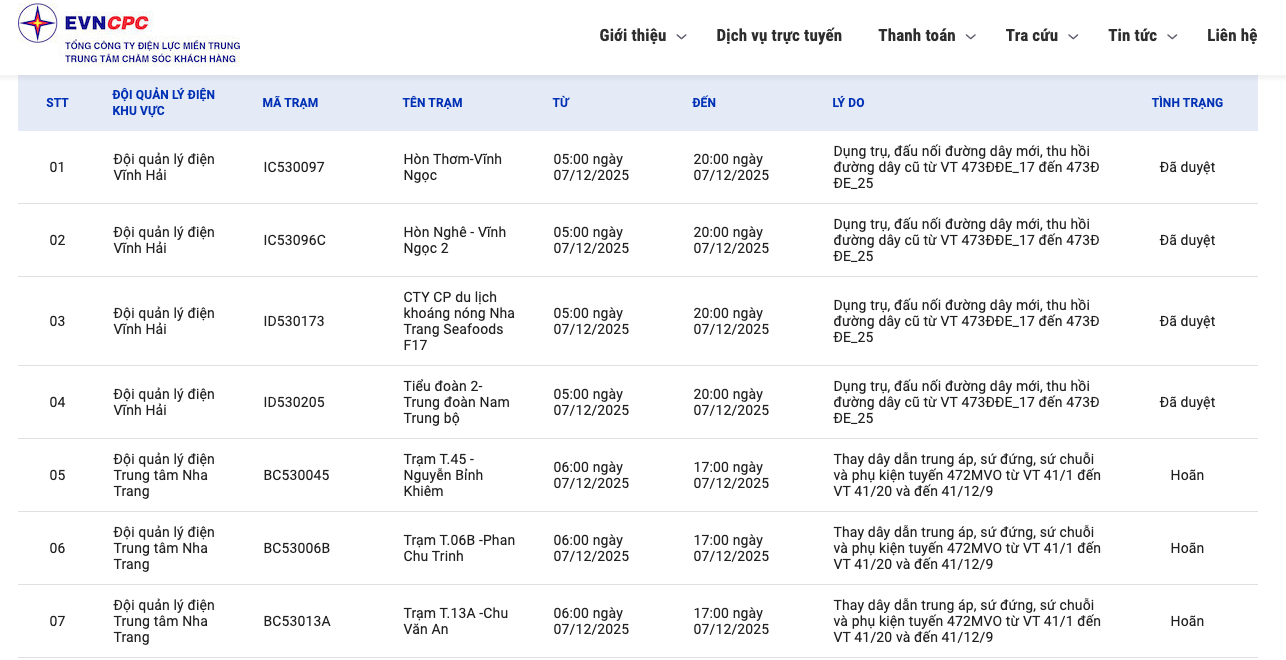This screenshot has height=660, width=1286.
Task: Open the Thanh toán dropdown chevron
Action: point(970,37)
